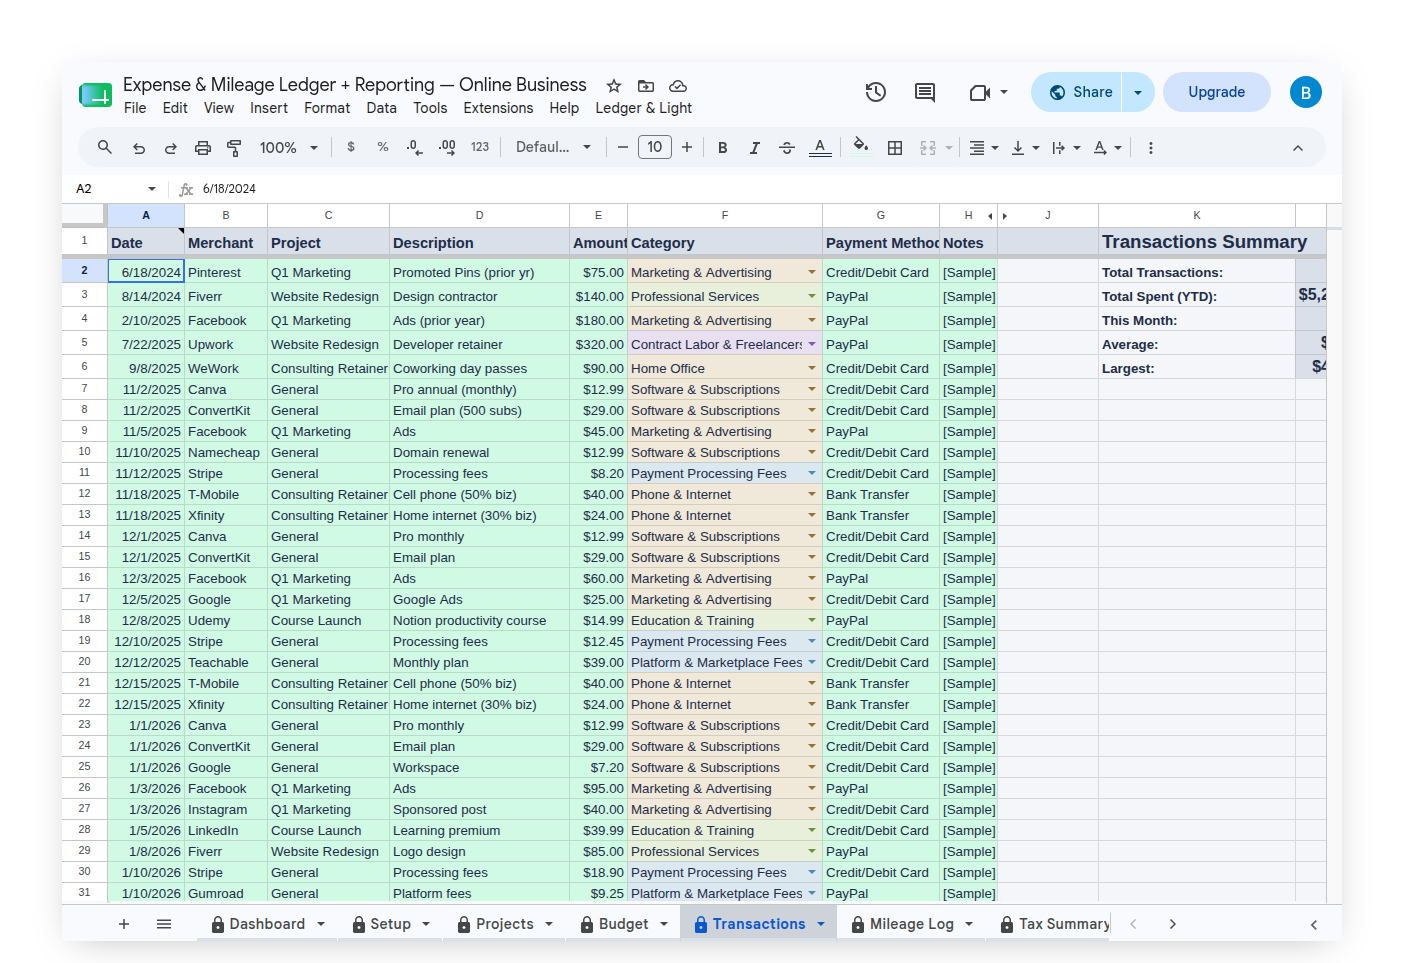Open the more toolbar options dots
The image size is (1404, 963).
(1151, 148)
